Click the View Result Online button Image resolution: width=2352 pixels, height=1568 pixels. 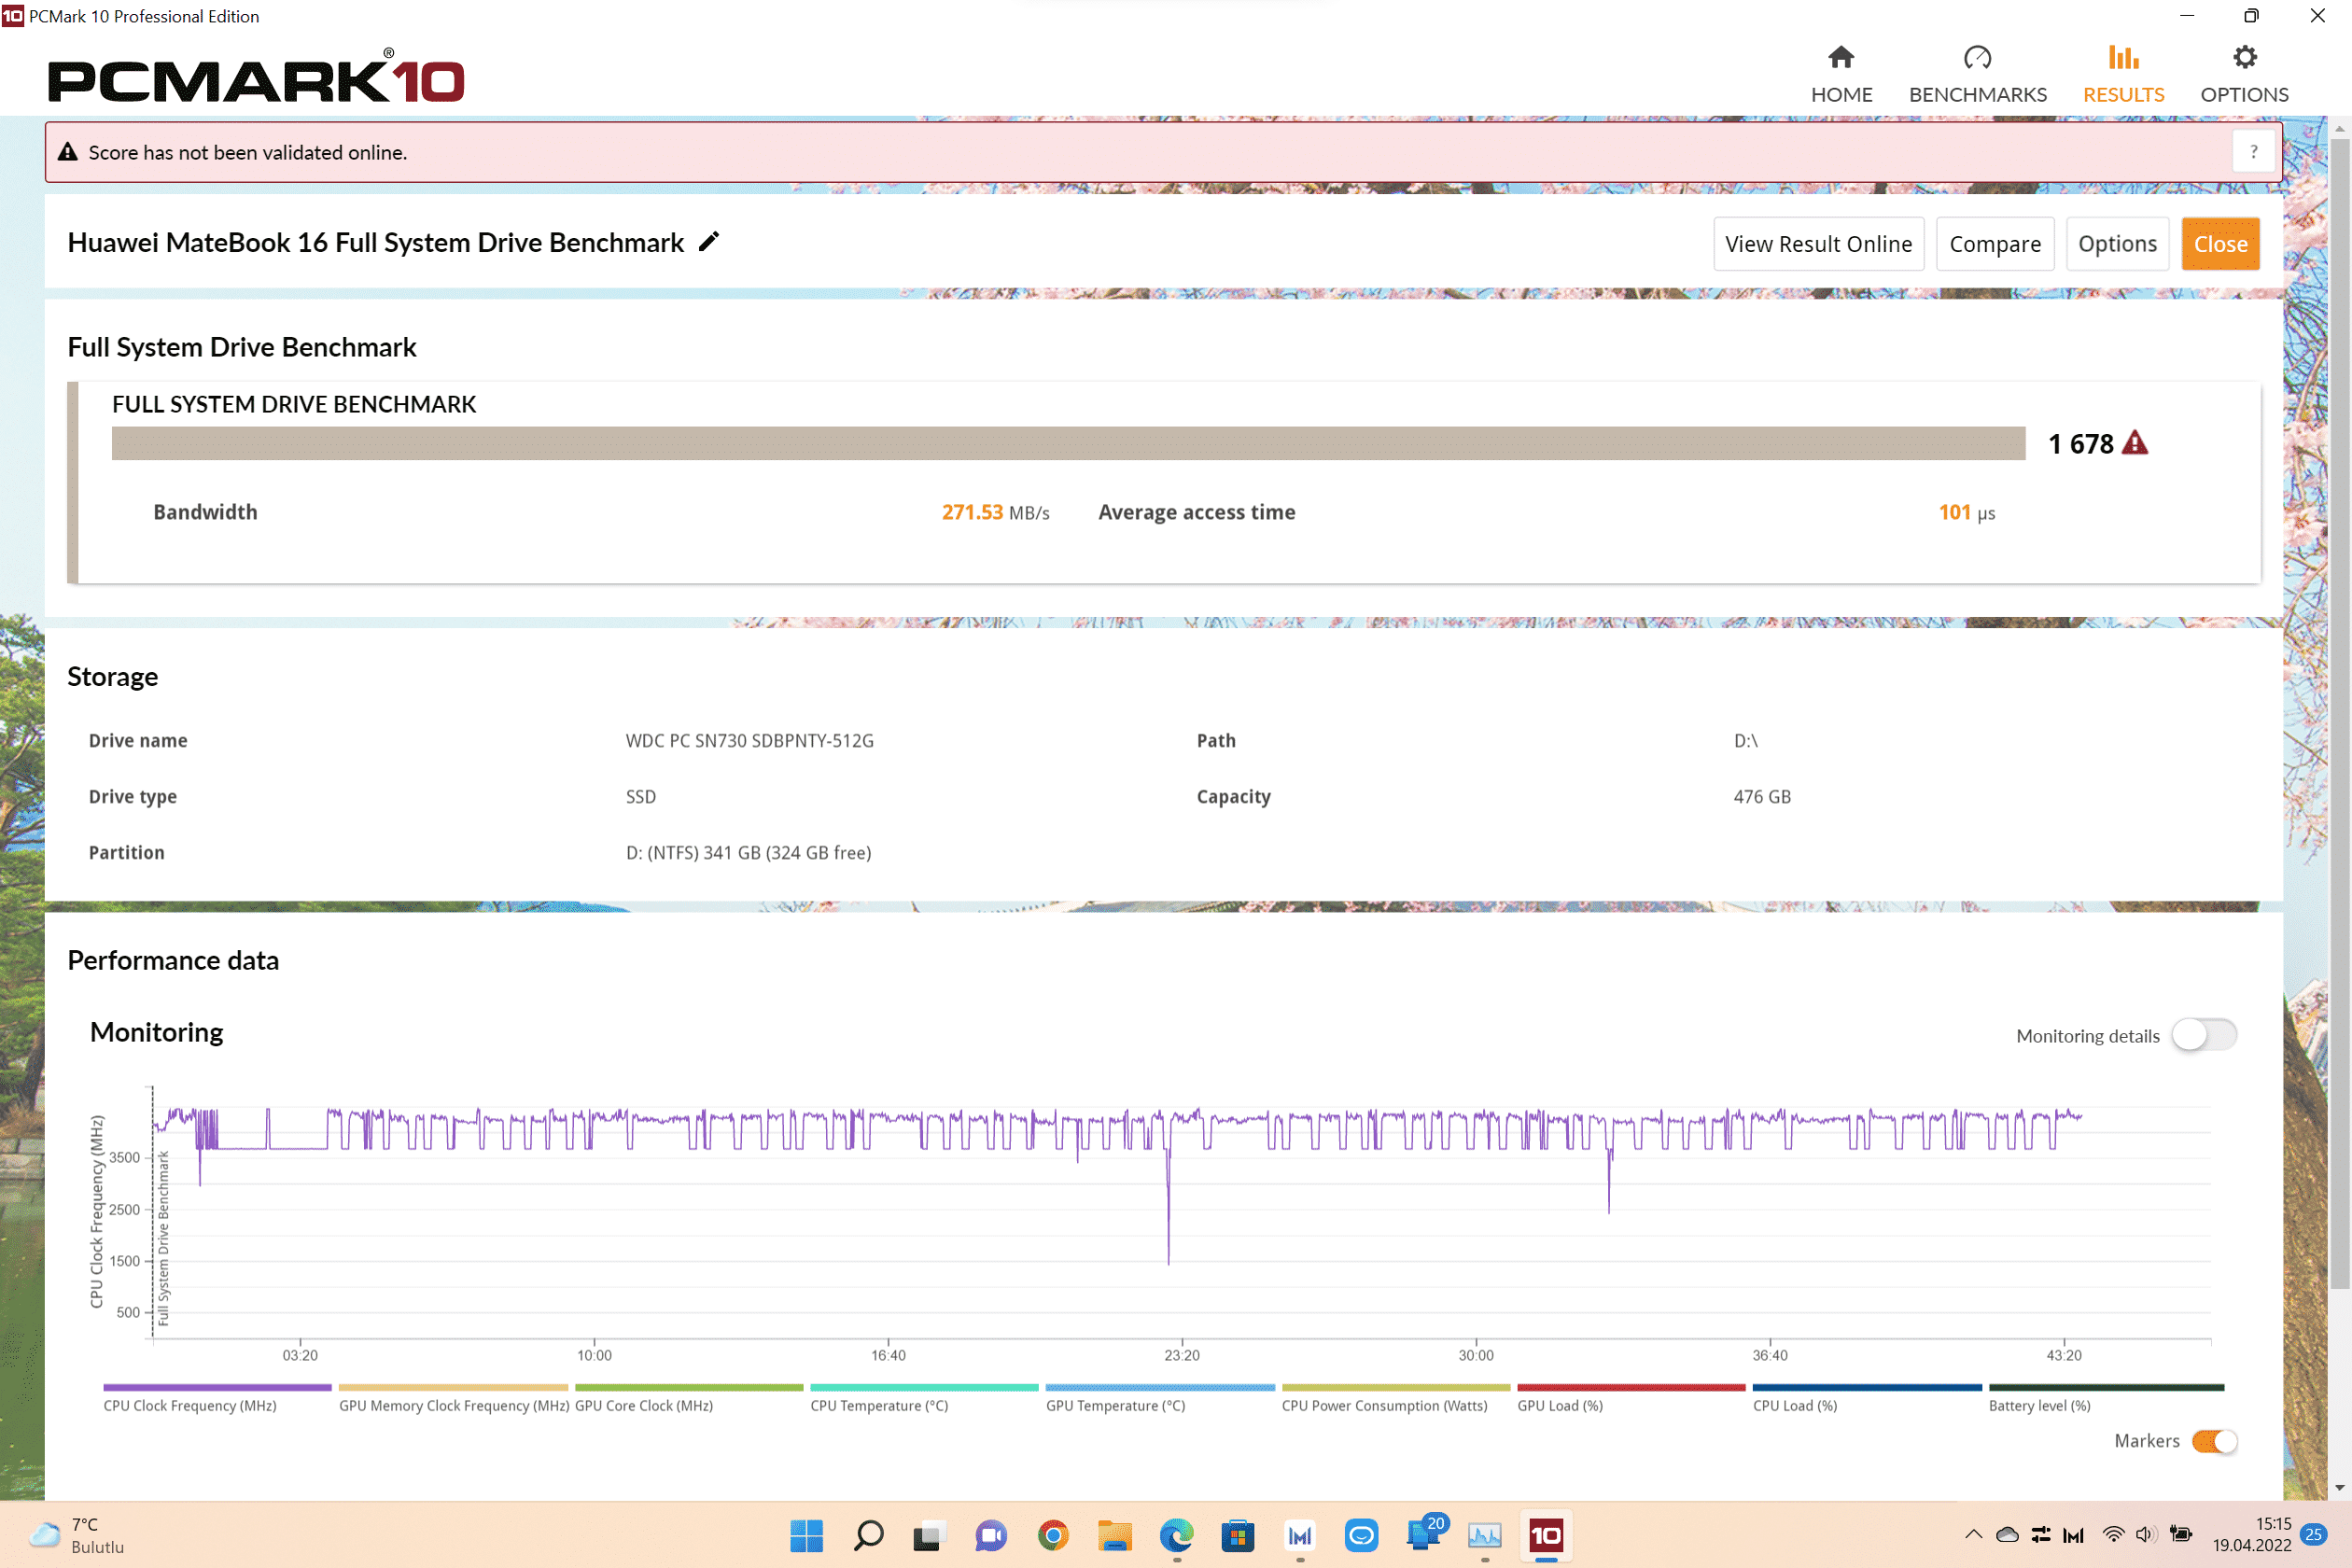point(1818,244)
